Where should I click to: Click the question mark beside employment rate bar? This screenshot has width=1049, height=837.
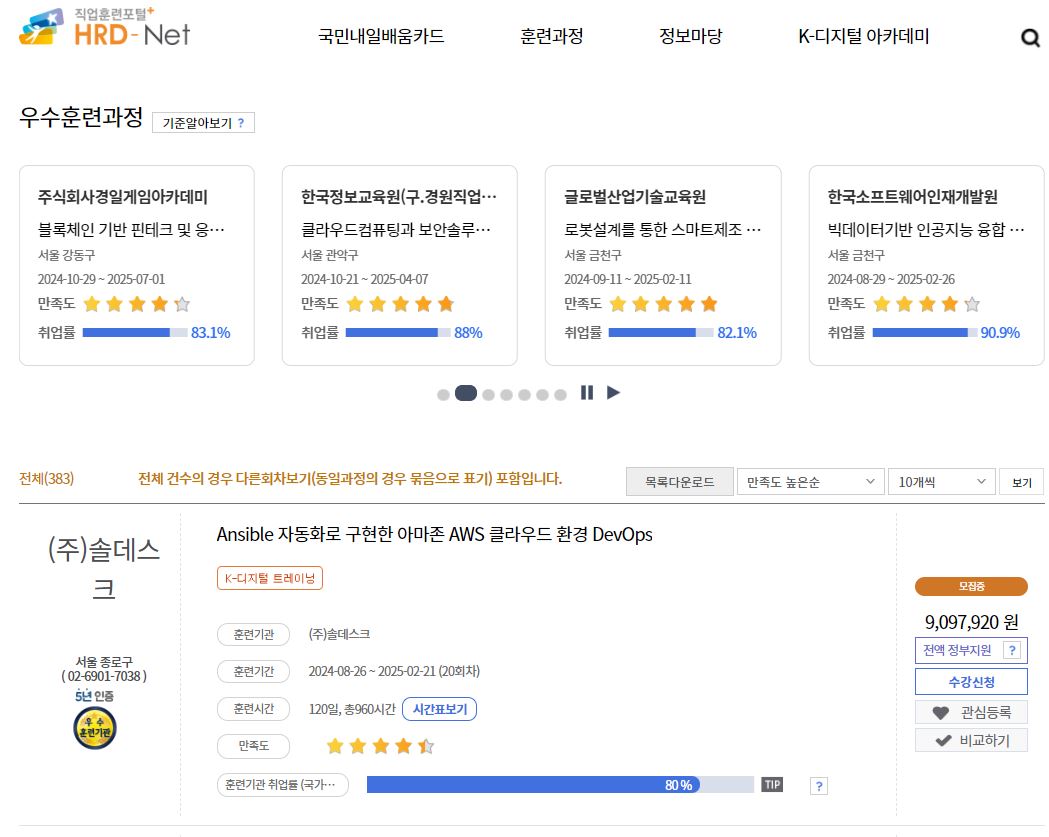pos(819,786)
